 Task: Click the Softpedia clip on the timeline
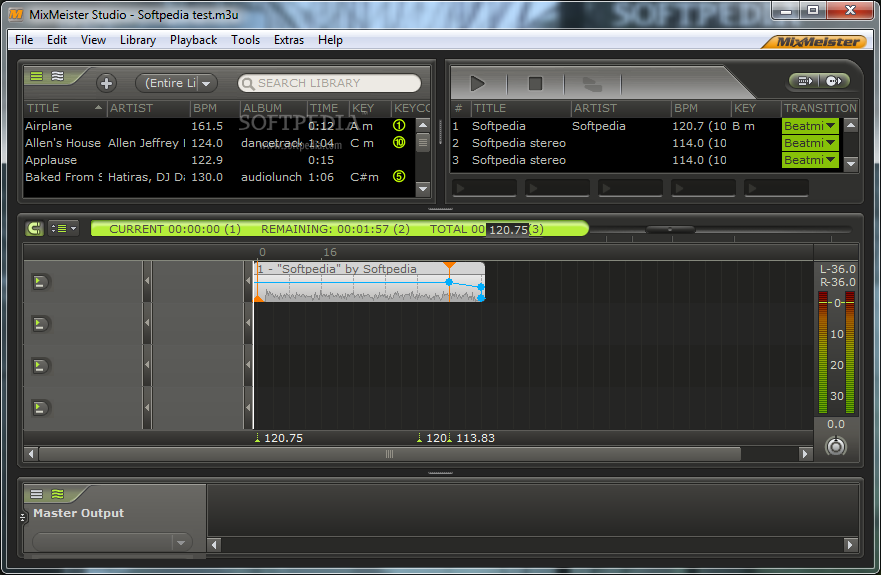(x=369, y=282)
